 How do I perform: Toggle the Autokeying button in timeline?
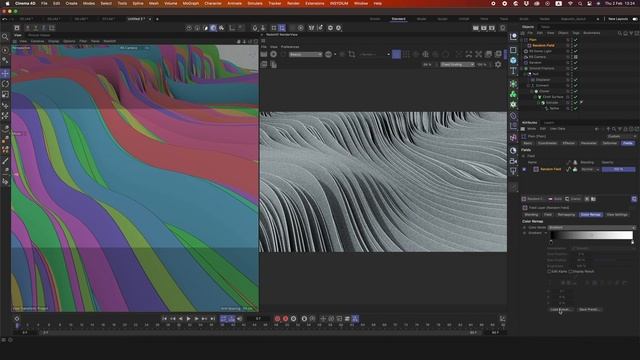pos(285,318)
